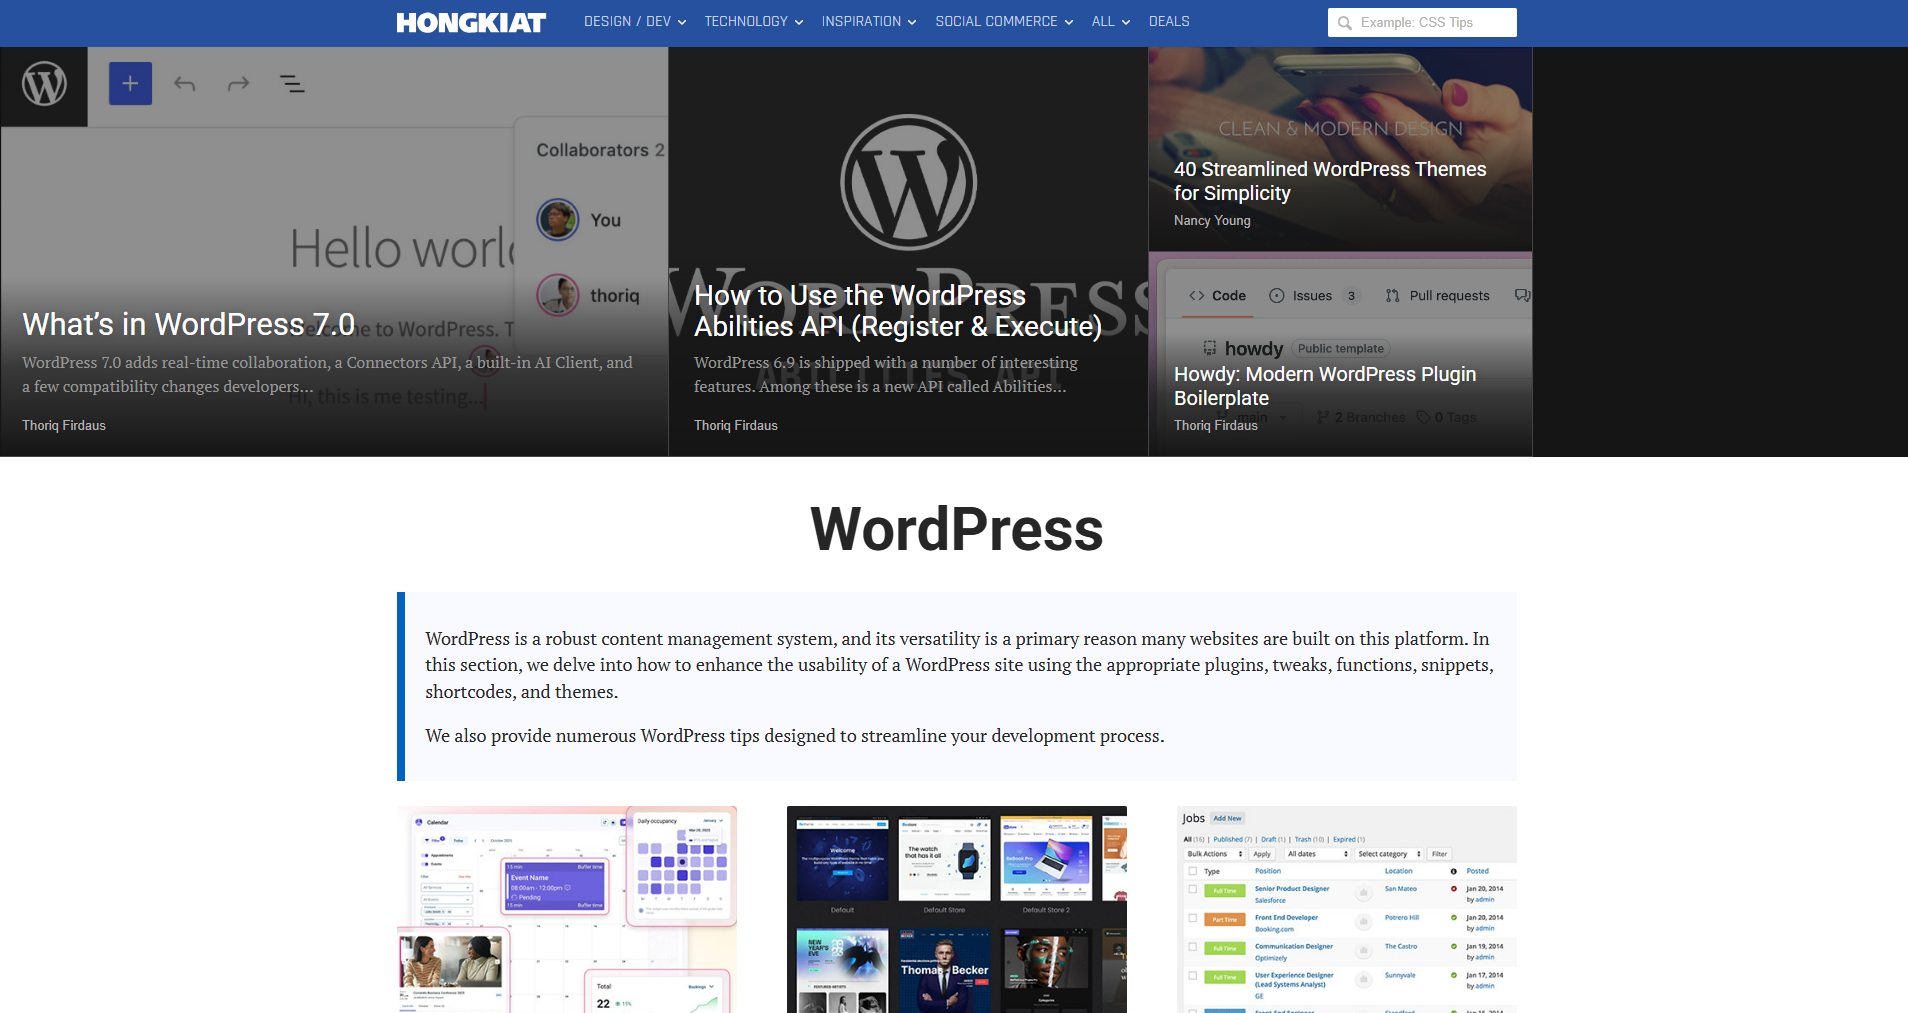This screenshot has height=1013, width=1908.
Task: Click author Thoriq Firdaus under Howdy Boilerplate
Action: pyautogui.click(x=1216, y=425)
